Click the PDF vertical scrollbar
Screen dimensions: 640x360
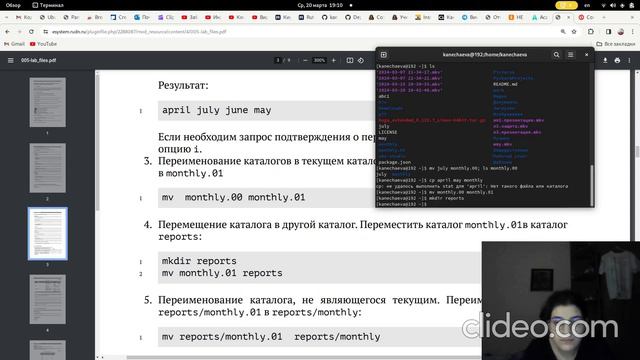[x=637, y=151]
